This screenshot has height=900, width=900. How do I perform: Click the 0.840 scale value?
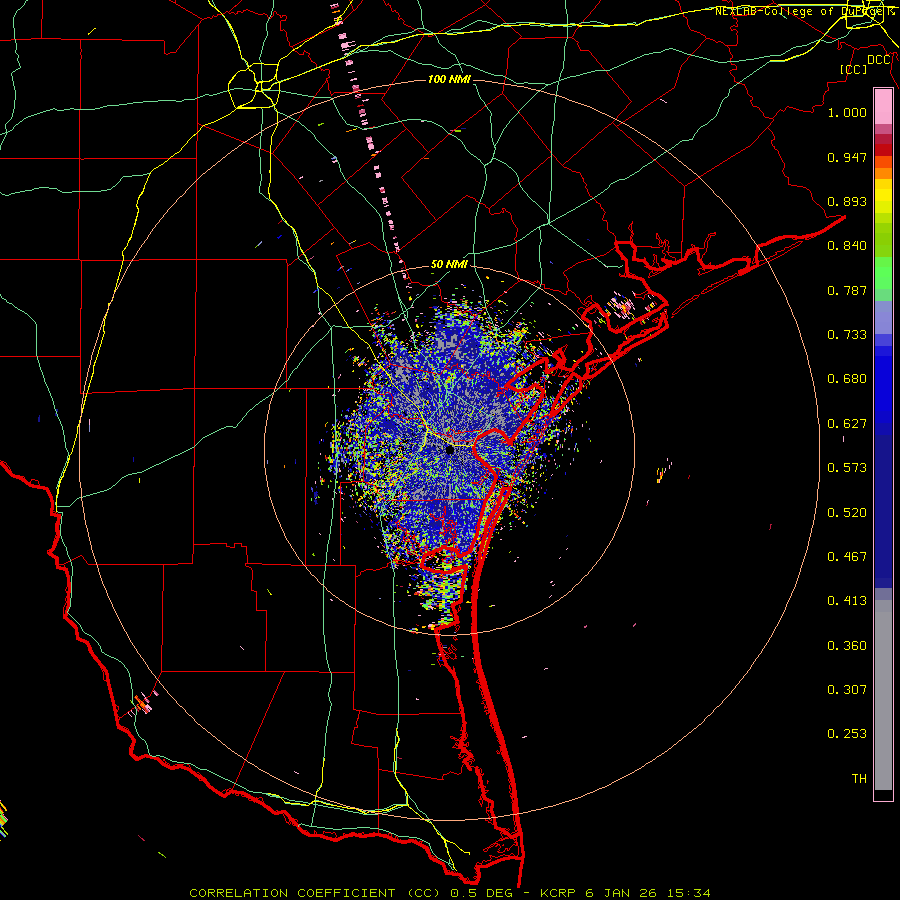pos(847,246)
